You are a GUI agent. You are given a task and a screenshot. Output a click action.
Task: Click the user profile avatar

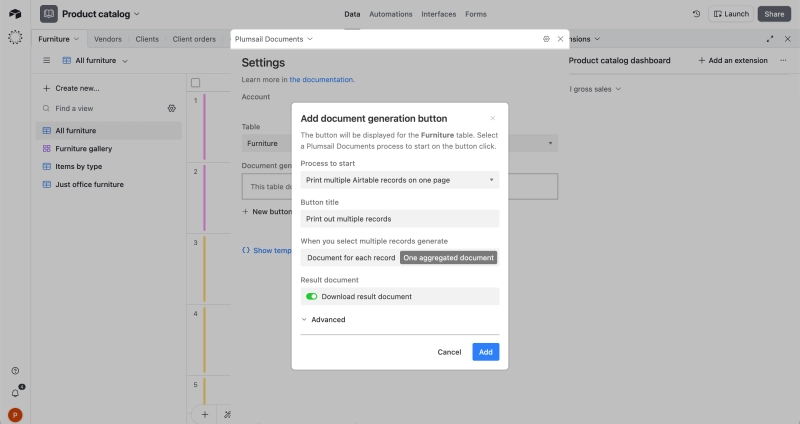point(15,415)
